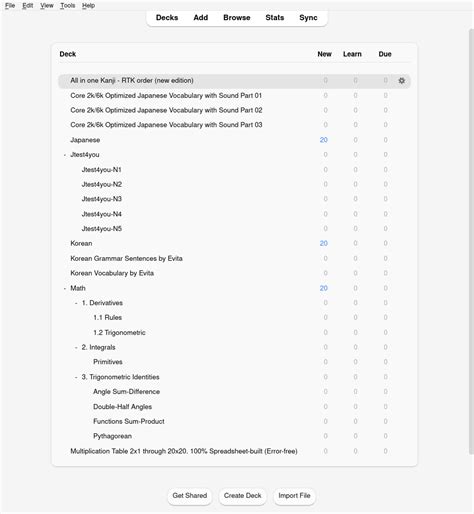This screenshot has height=514, width=474.
Task: Open the File menu
Action: (10, 5)
